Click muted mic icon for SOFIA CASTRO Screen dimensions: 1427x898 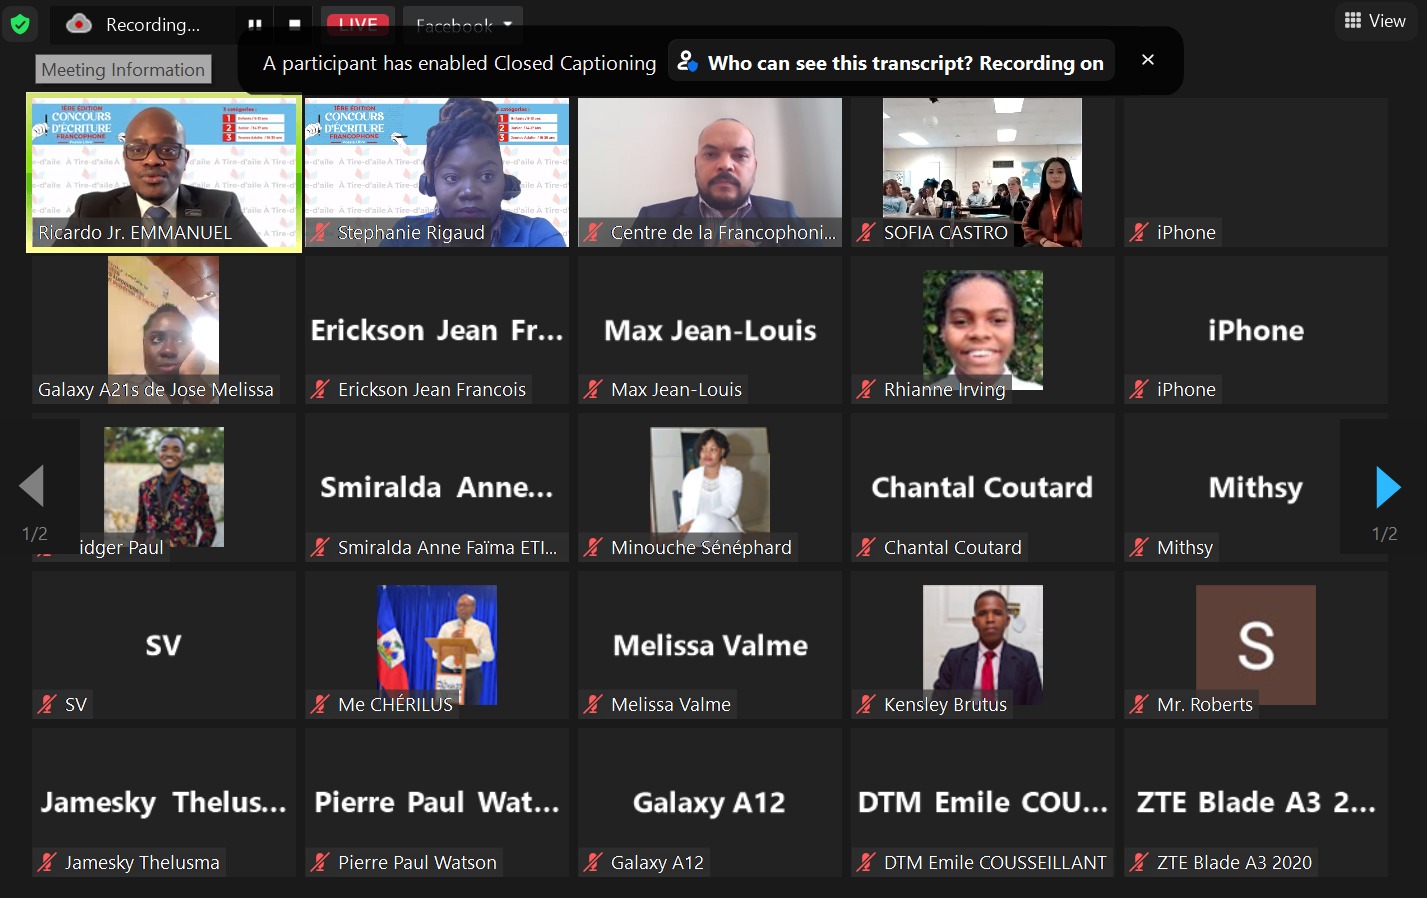point(866,233)
